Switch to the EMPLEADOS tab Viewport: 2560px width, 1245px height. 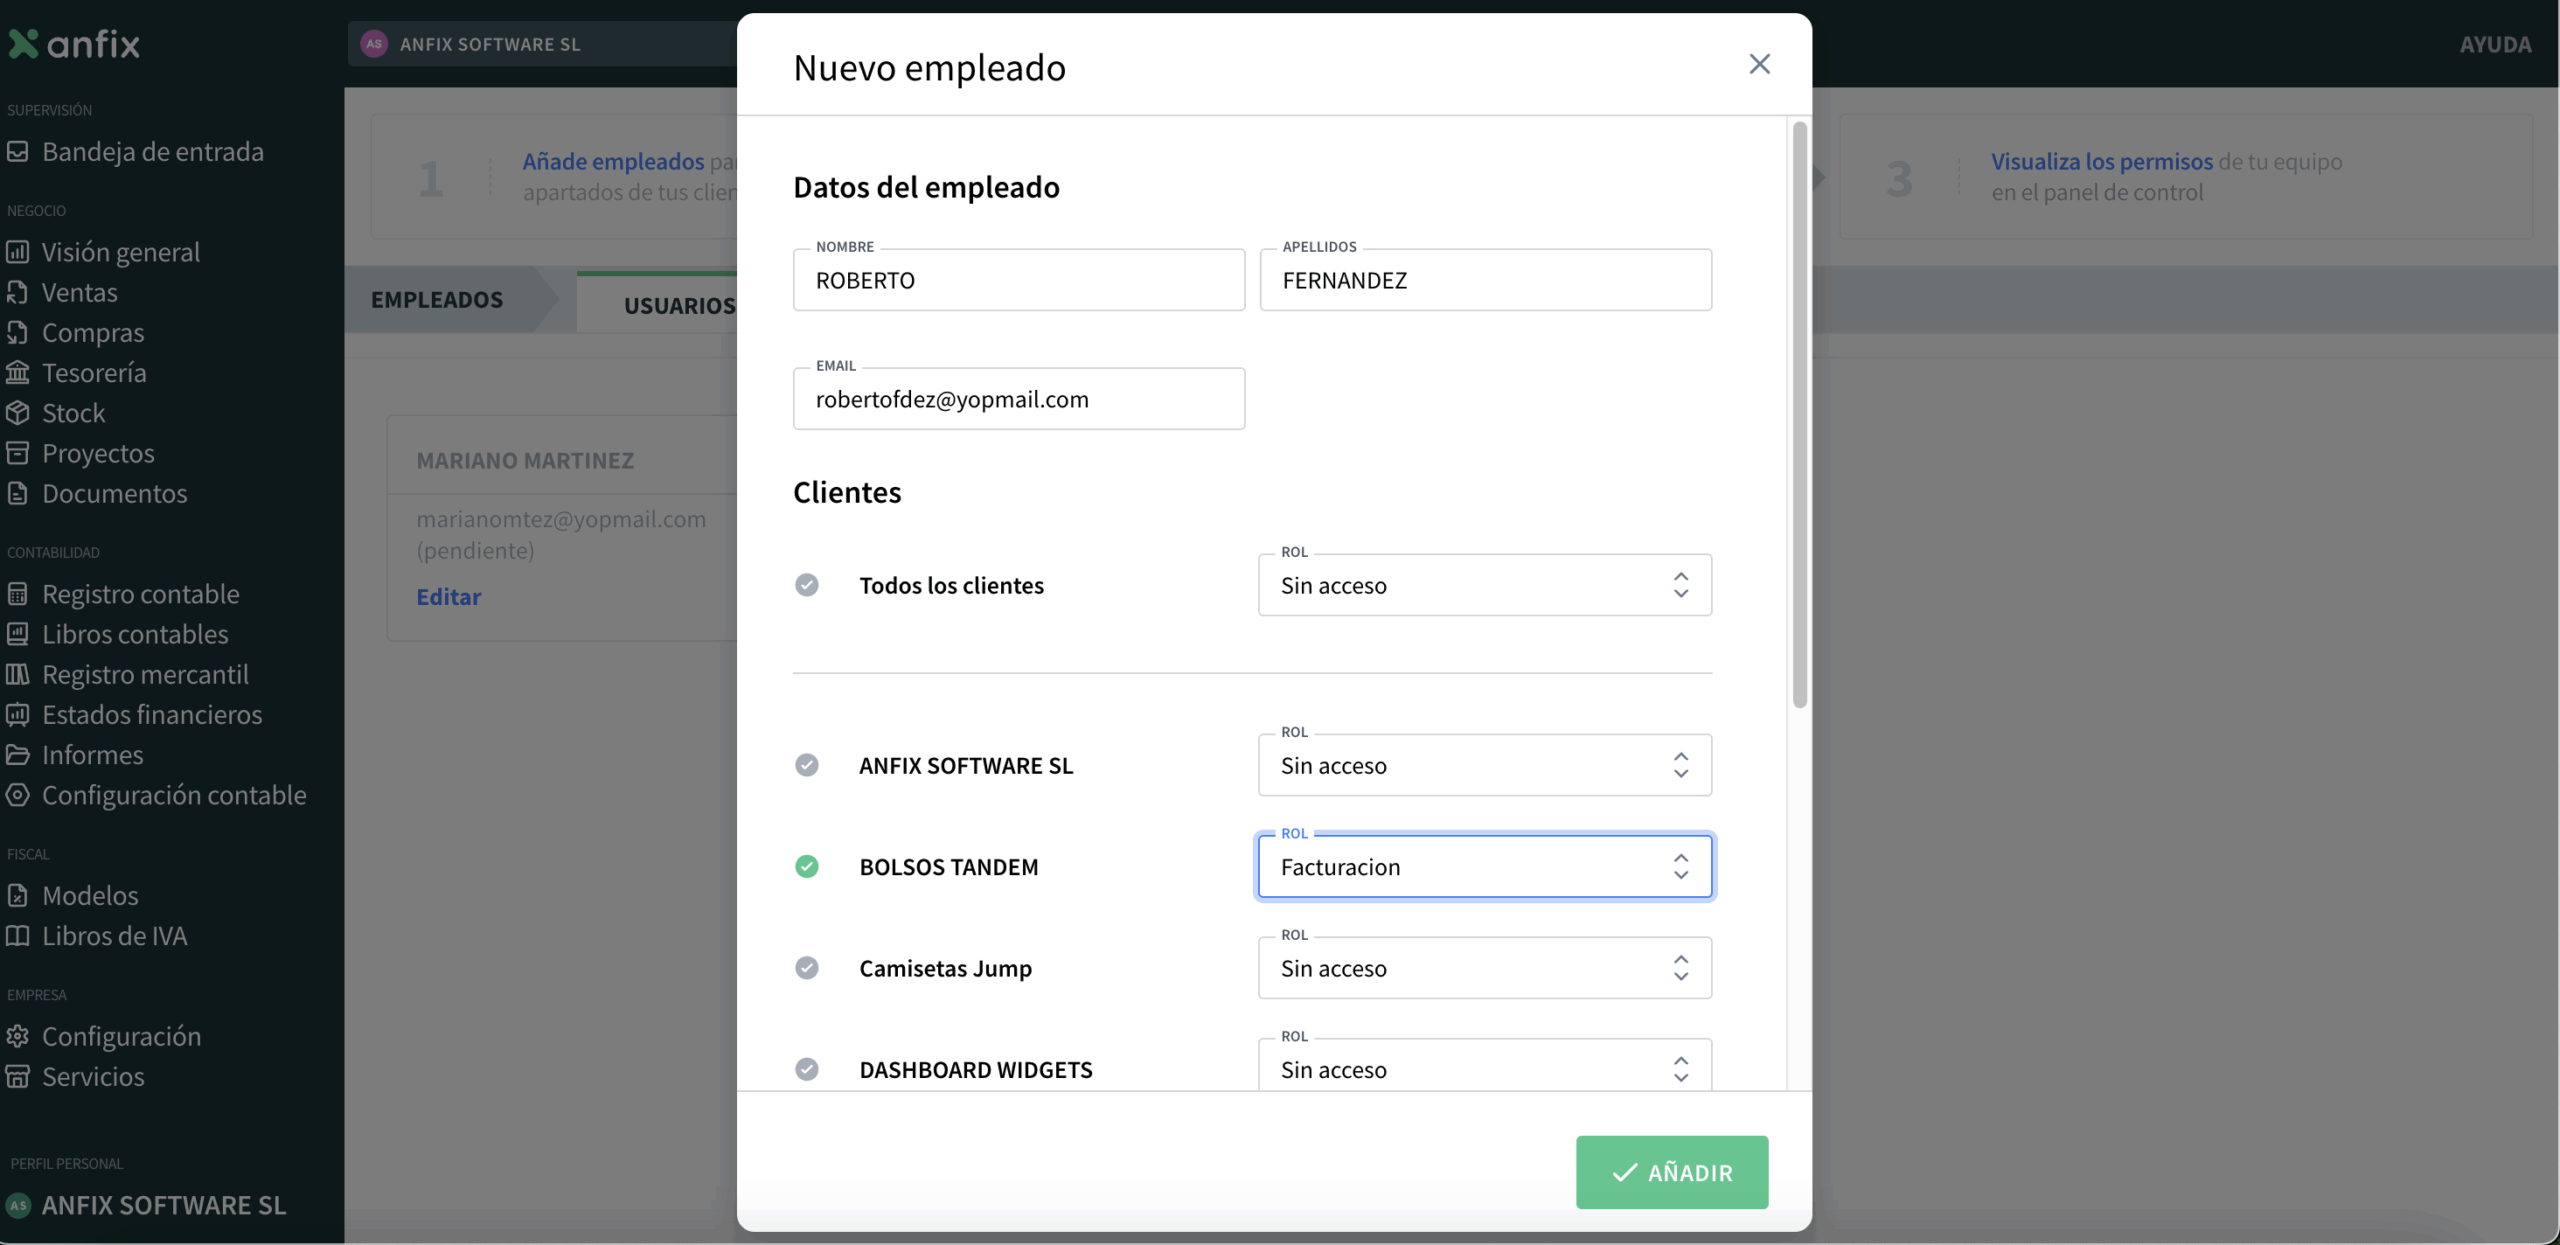click(x=437, y=300)
